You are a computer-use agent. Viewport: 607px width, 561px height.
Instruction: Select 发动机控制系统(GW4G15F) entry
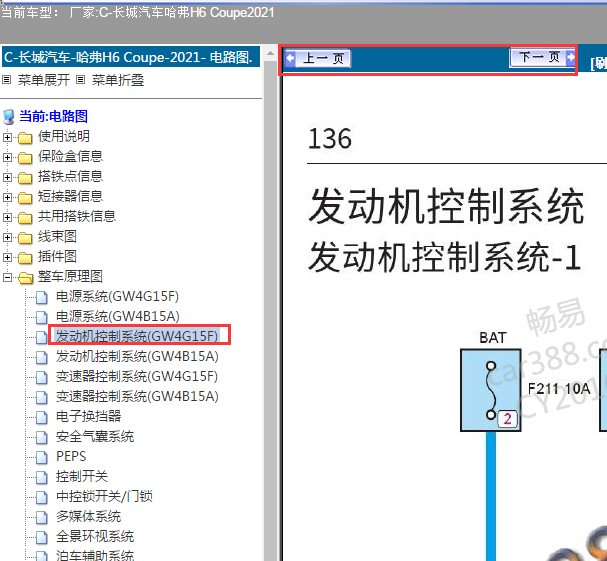[137, 336]
